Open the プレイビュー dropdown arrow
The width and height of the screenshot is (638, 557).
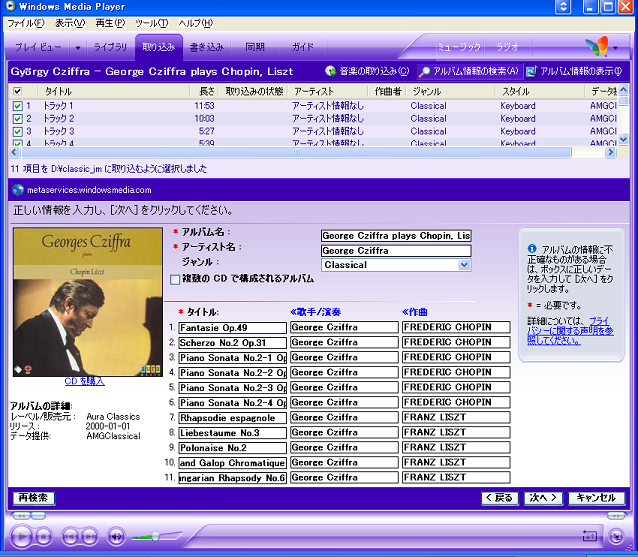coord(78,48)
